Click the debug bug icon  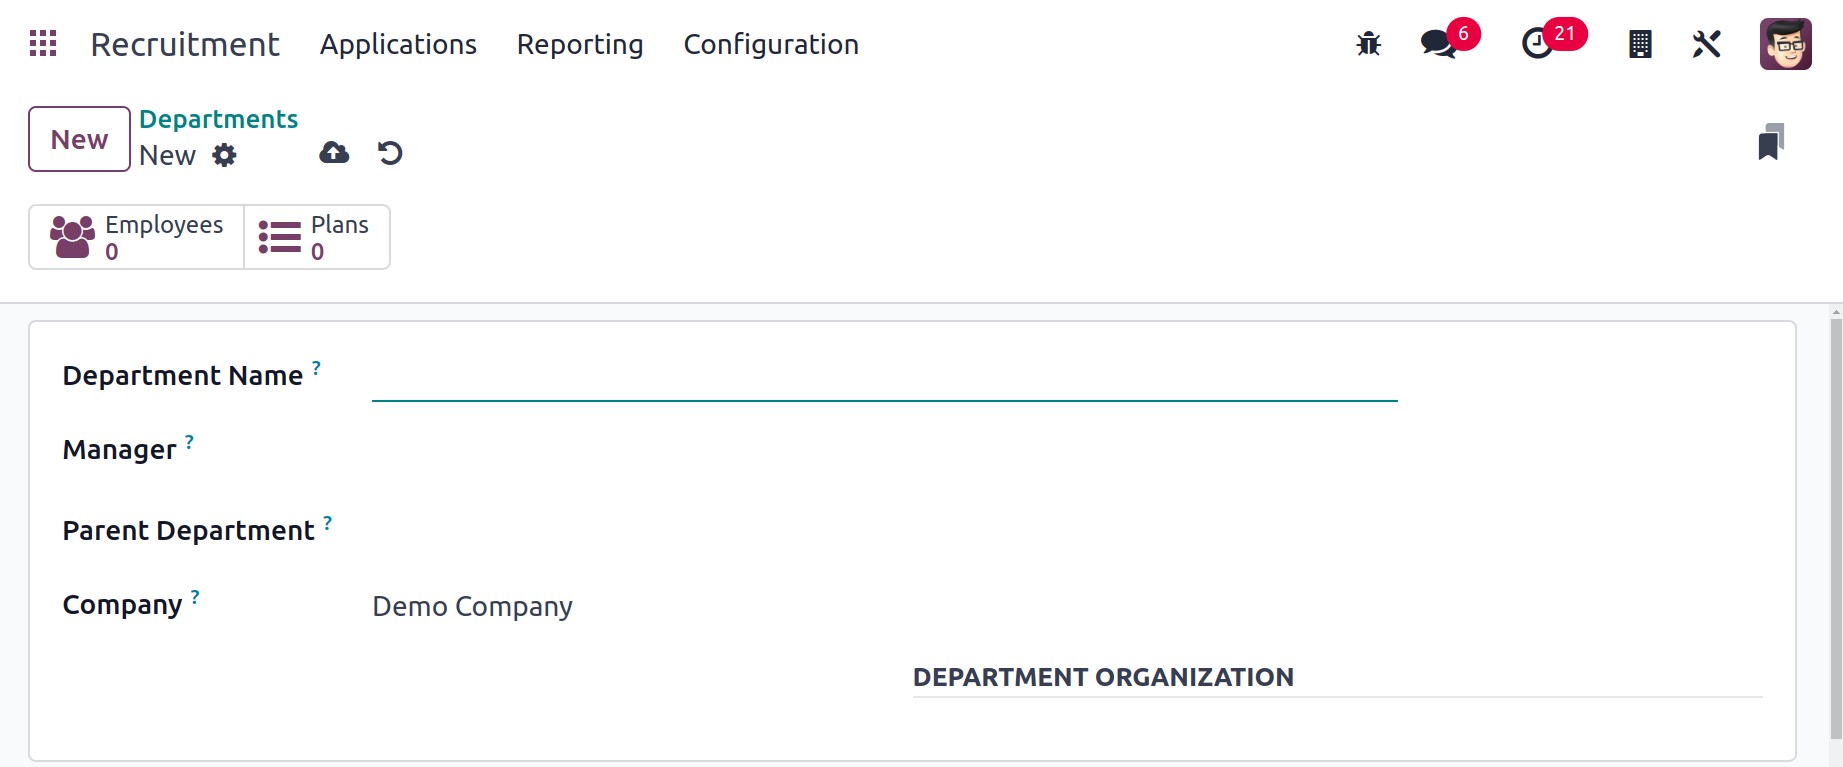point(1368,44)
